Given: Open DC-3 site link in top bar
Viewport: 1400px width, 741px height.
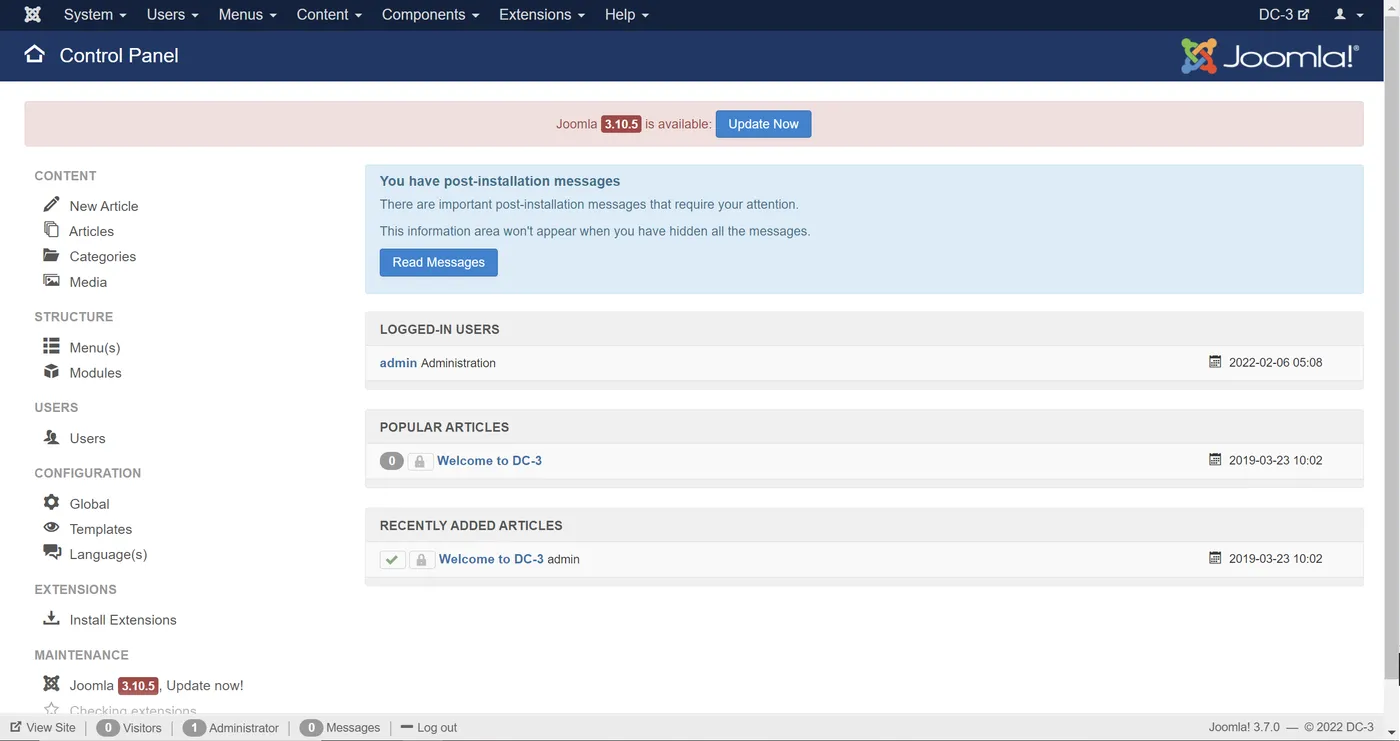Looking at the screenshot, I should click(1283, 14).
